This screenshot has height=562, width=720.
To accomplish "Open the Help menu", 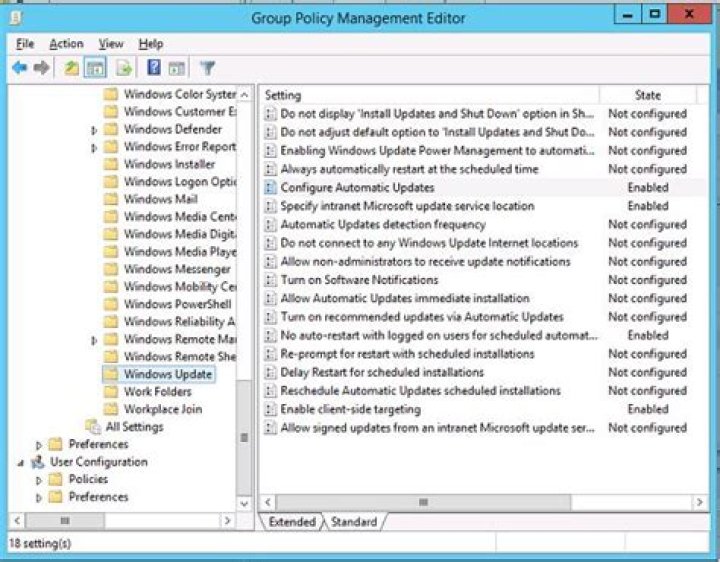I will click(151, 44).
